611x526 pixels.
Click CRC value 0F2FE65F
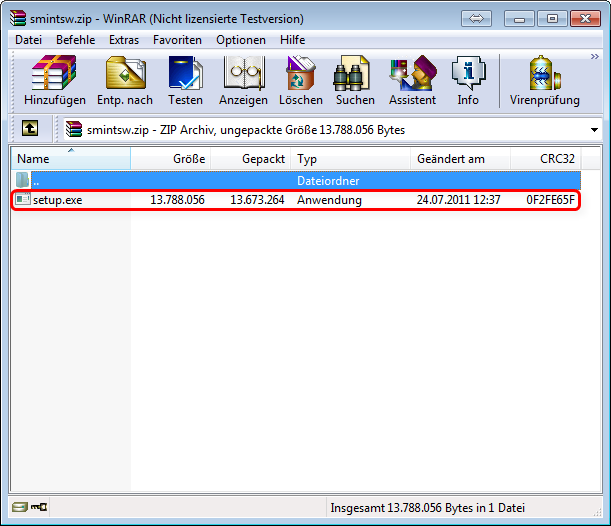point(550,200)
